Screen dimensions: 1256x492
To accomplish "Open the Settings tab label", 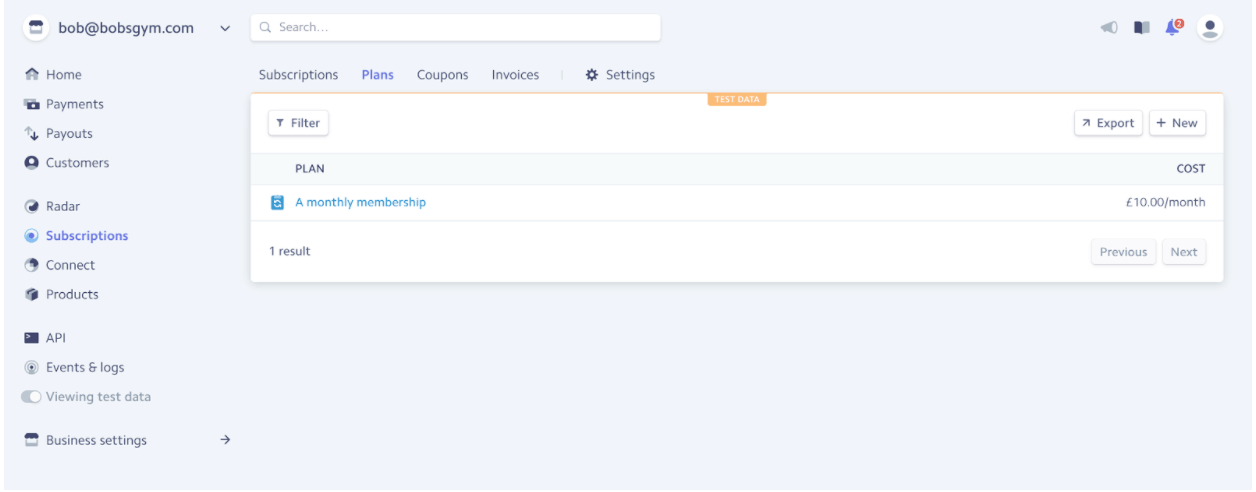I will click(x=630, y=75).
